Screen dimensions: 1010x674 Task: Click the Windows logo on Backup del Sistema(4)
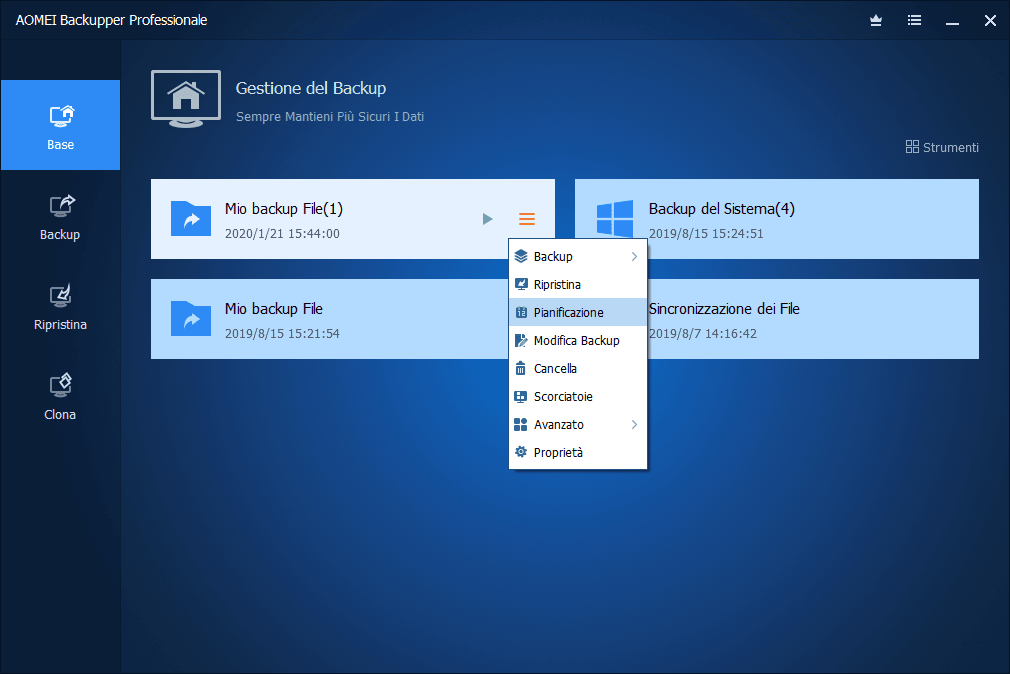pos(615,218)
